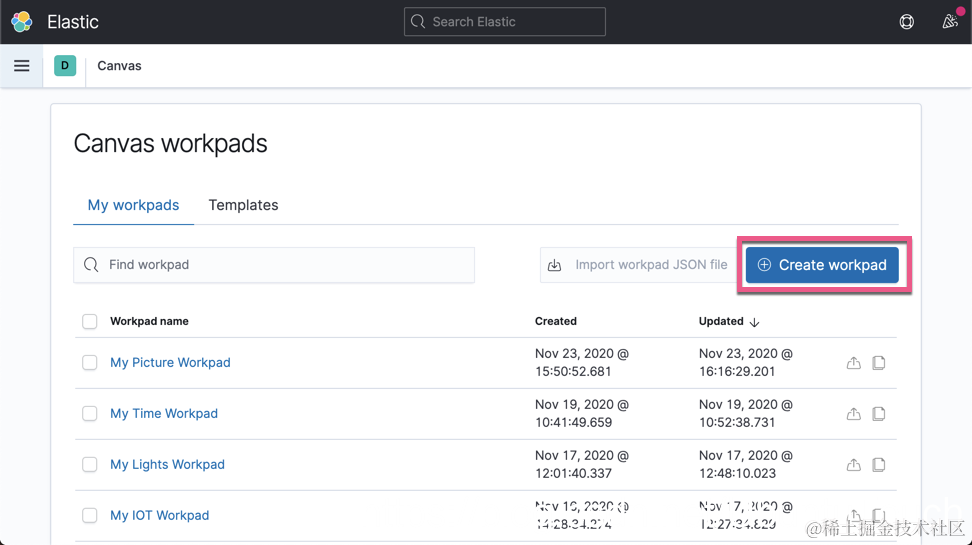Clone My Time Workpad icon
Image resolution: width=972 pixels, height=545 pixels.
[878, 414]
